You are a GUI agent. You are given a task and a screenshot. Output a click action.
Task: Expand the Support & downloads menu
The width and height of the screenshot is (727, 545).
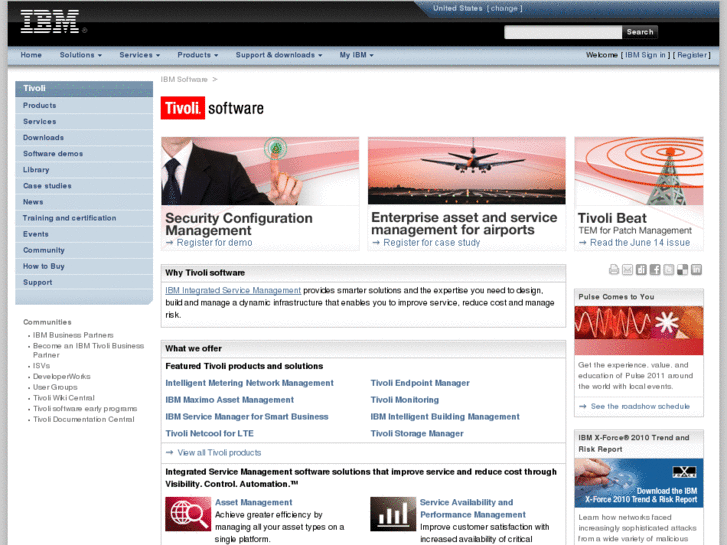point(279,55)
